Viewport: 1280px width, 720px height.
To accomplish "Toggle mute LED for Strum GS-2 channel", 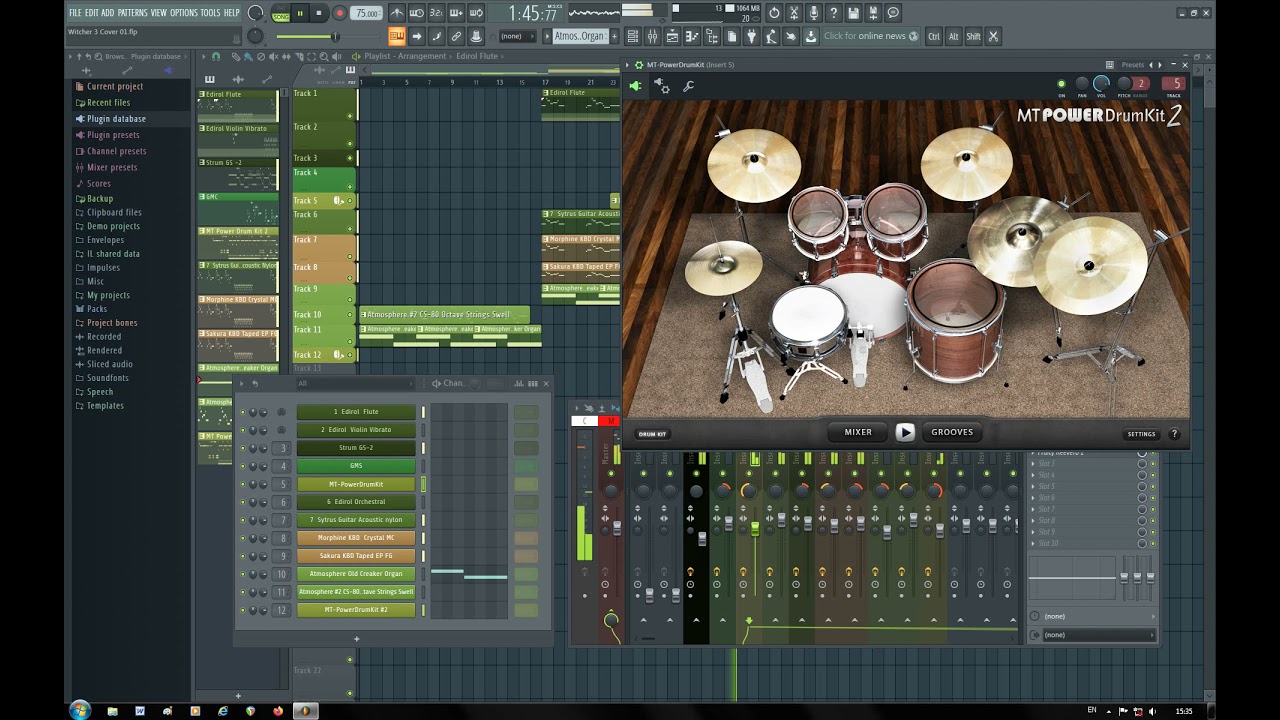I will [242, 448].
